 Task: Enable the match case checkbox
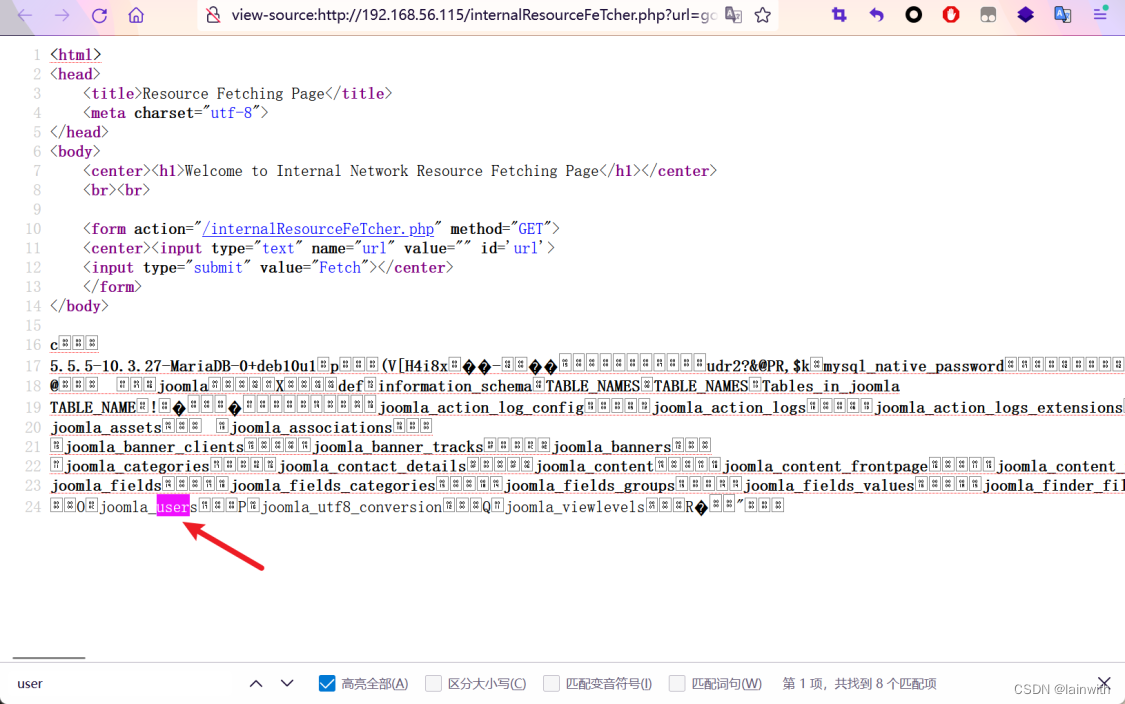pos(433,683)
